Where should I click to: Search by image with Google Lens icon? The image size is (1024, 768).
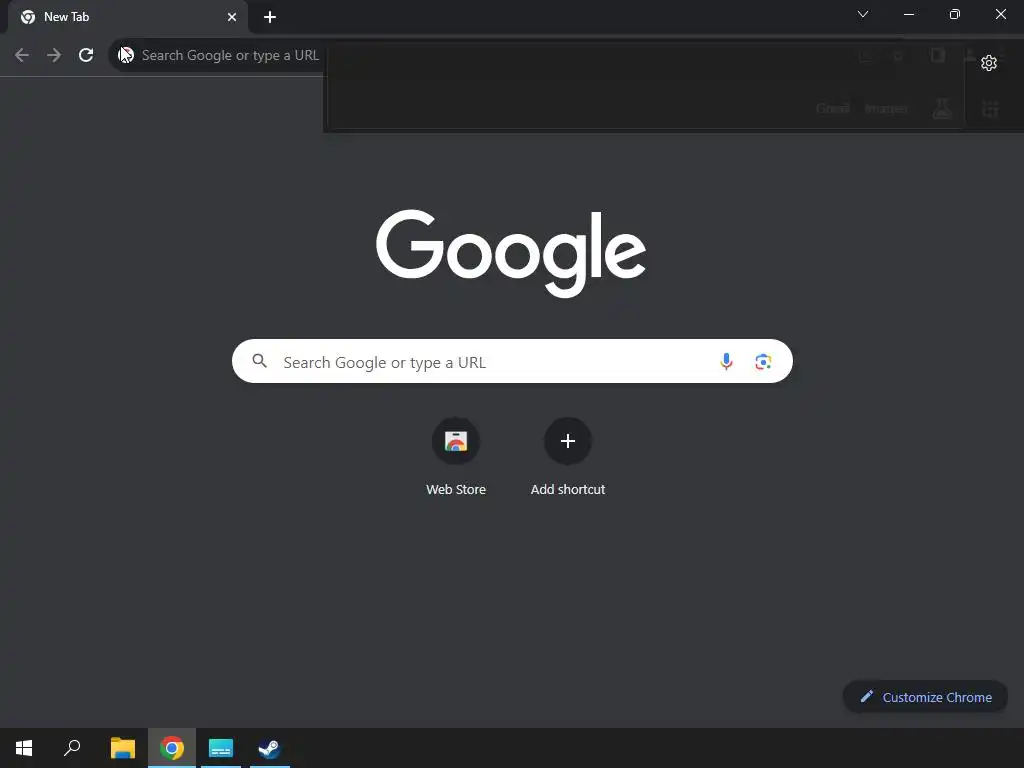point(763,361)
